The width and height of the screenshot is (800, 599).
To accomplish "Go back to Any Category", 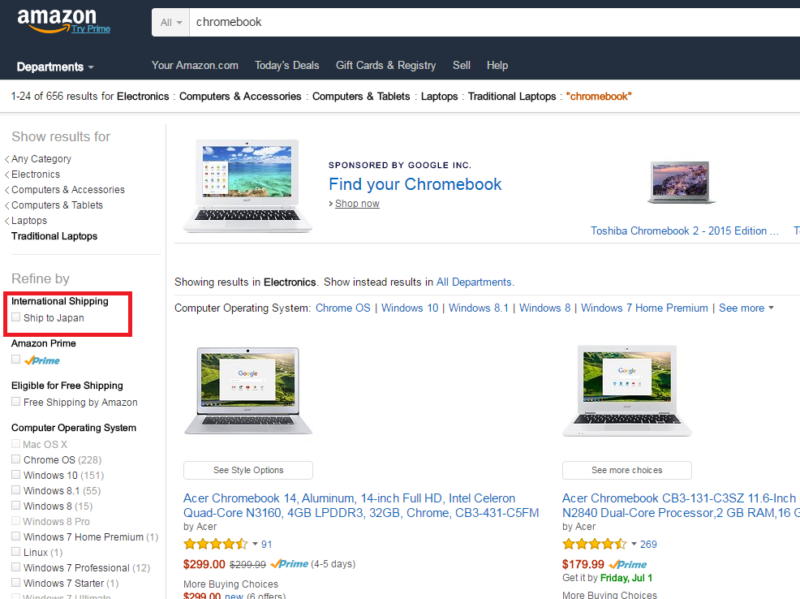I will pyautogui.click(x=41, y=159).
